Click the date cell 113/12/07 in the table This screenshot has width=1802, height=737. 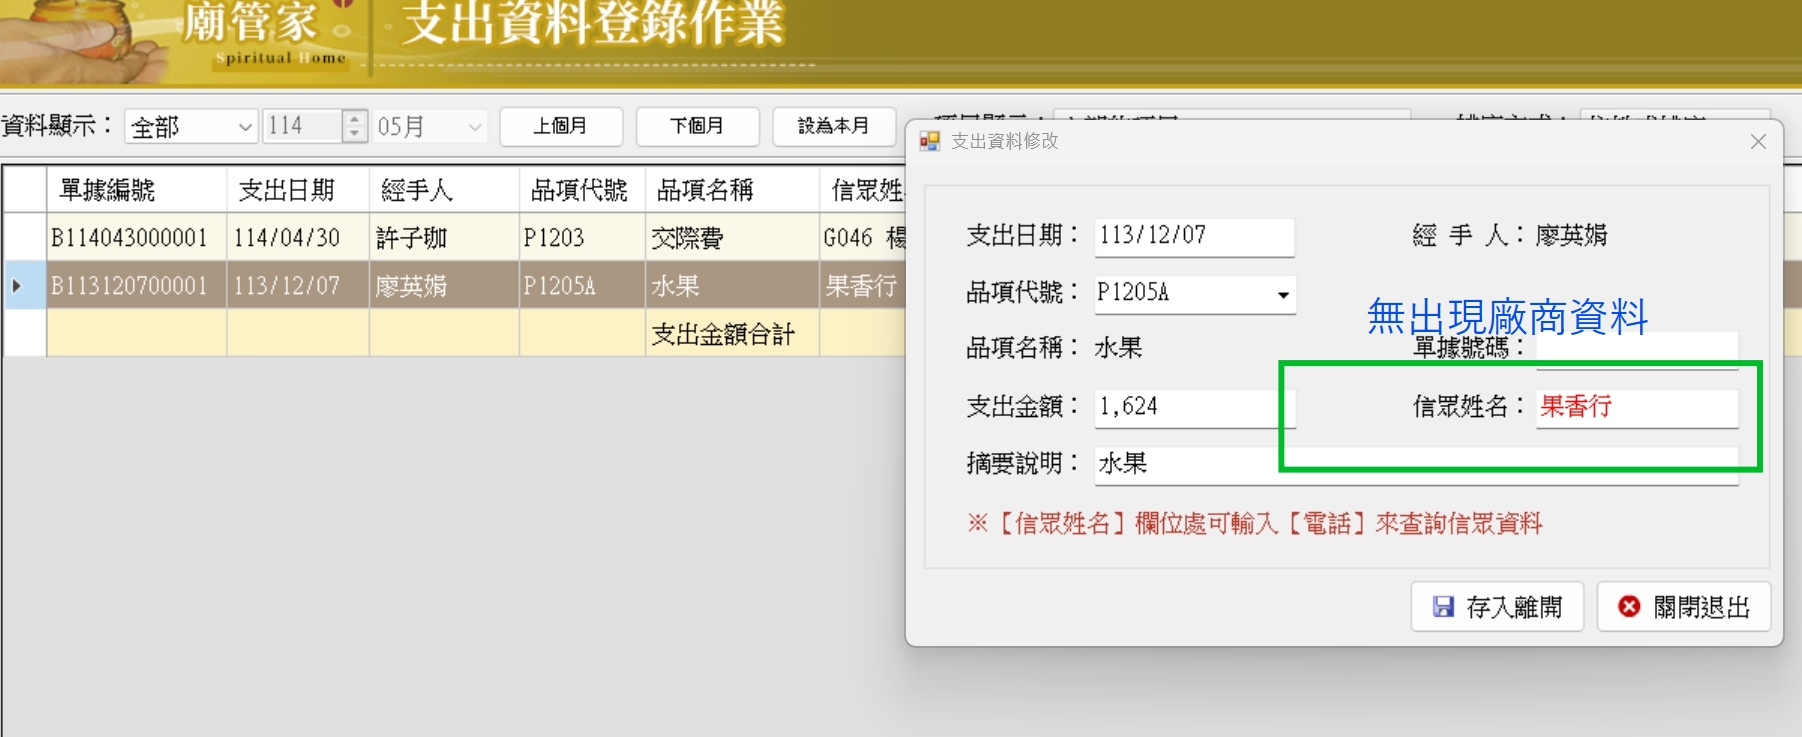pyautogui.click(x=298, y=286)
